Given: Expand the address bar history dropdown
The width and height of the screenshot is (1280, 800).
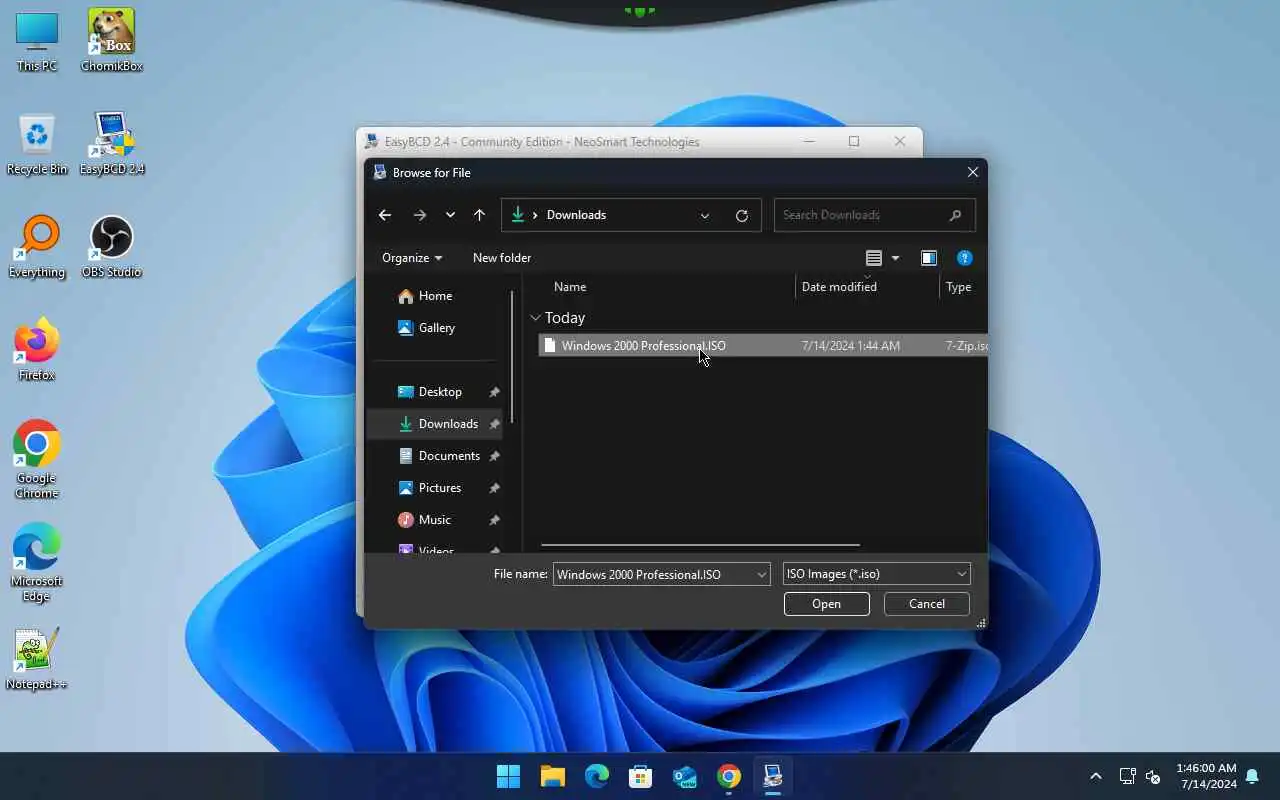Looking at the screenshot, I should pos(705,215).
